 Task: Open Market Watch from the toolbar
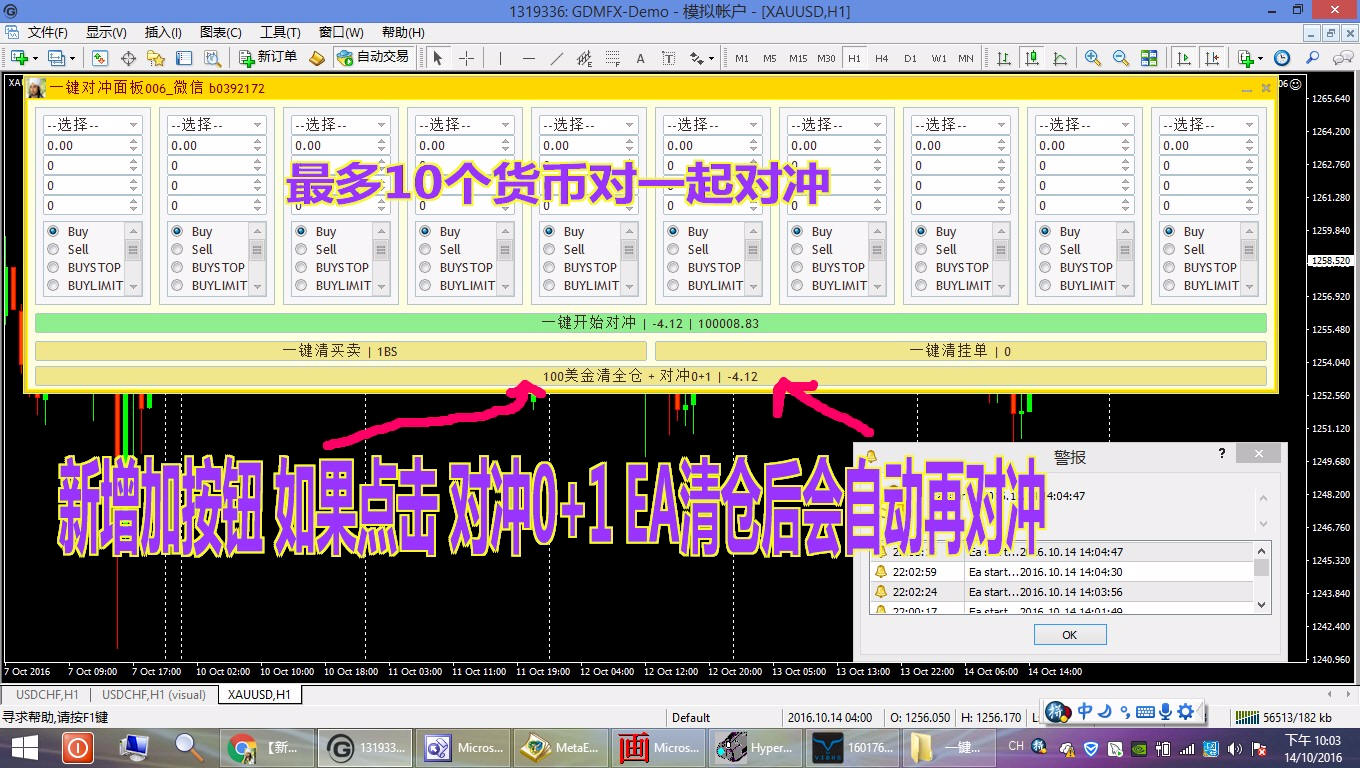(100, 58)
